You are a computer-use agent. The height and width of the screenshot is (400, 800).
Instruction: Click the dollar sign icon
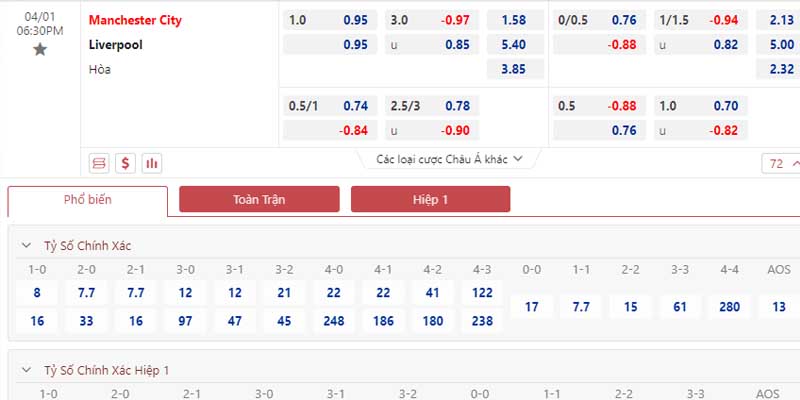(x=125, y=163)
